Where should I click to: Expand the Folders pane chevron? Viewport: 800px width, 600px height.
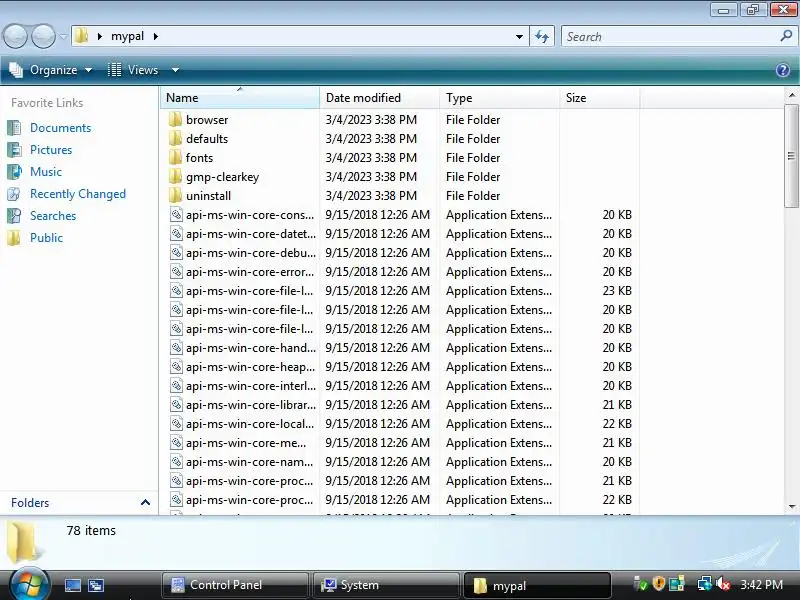point(145,503)
